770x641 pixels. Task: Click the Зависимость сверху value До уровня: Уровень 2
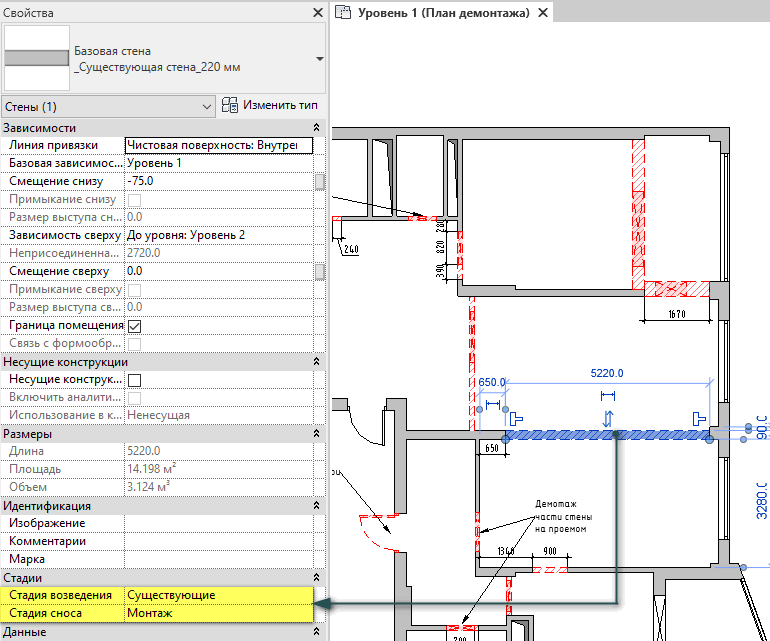click(x=219, y=235)
